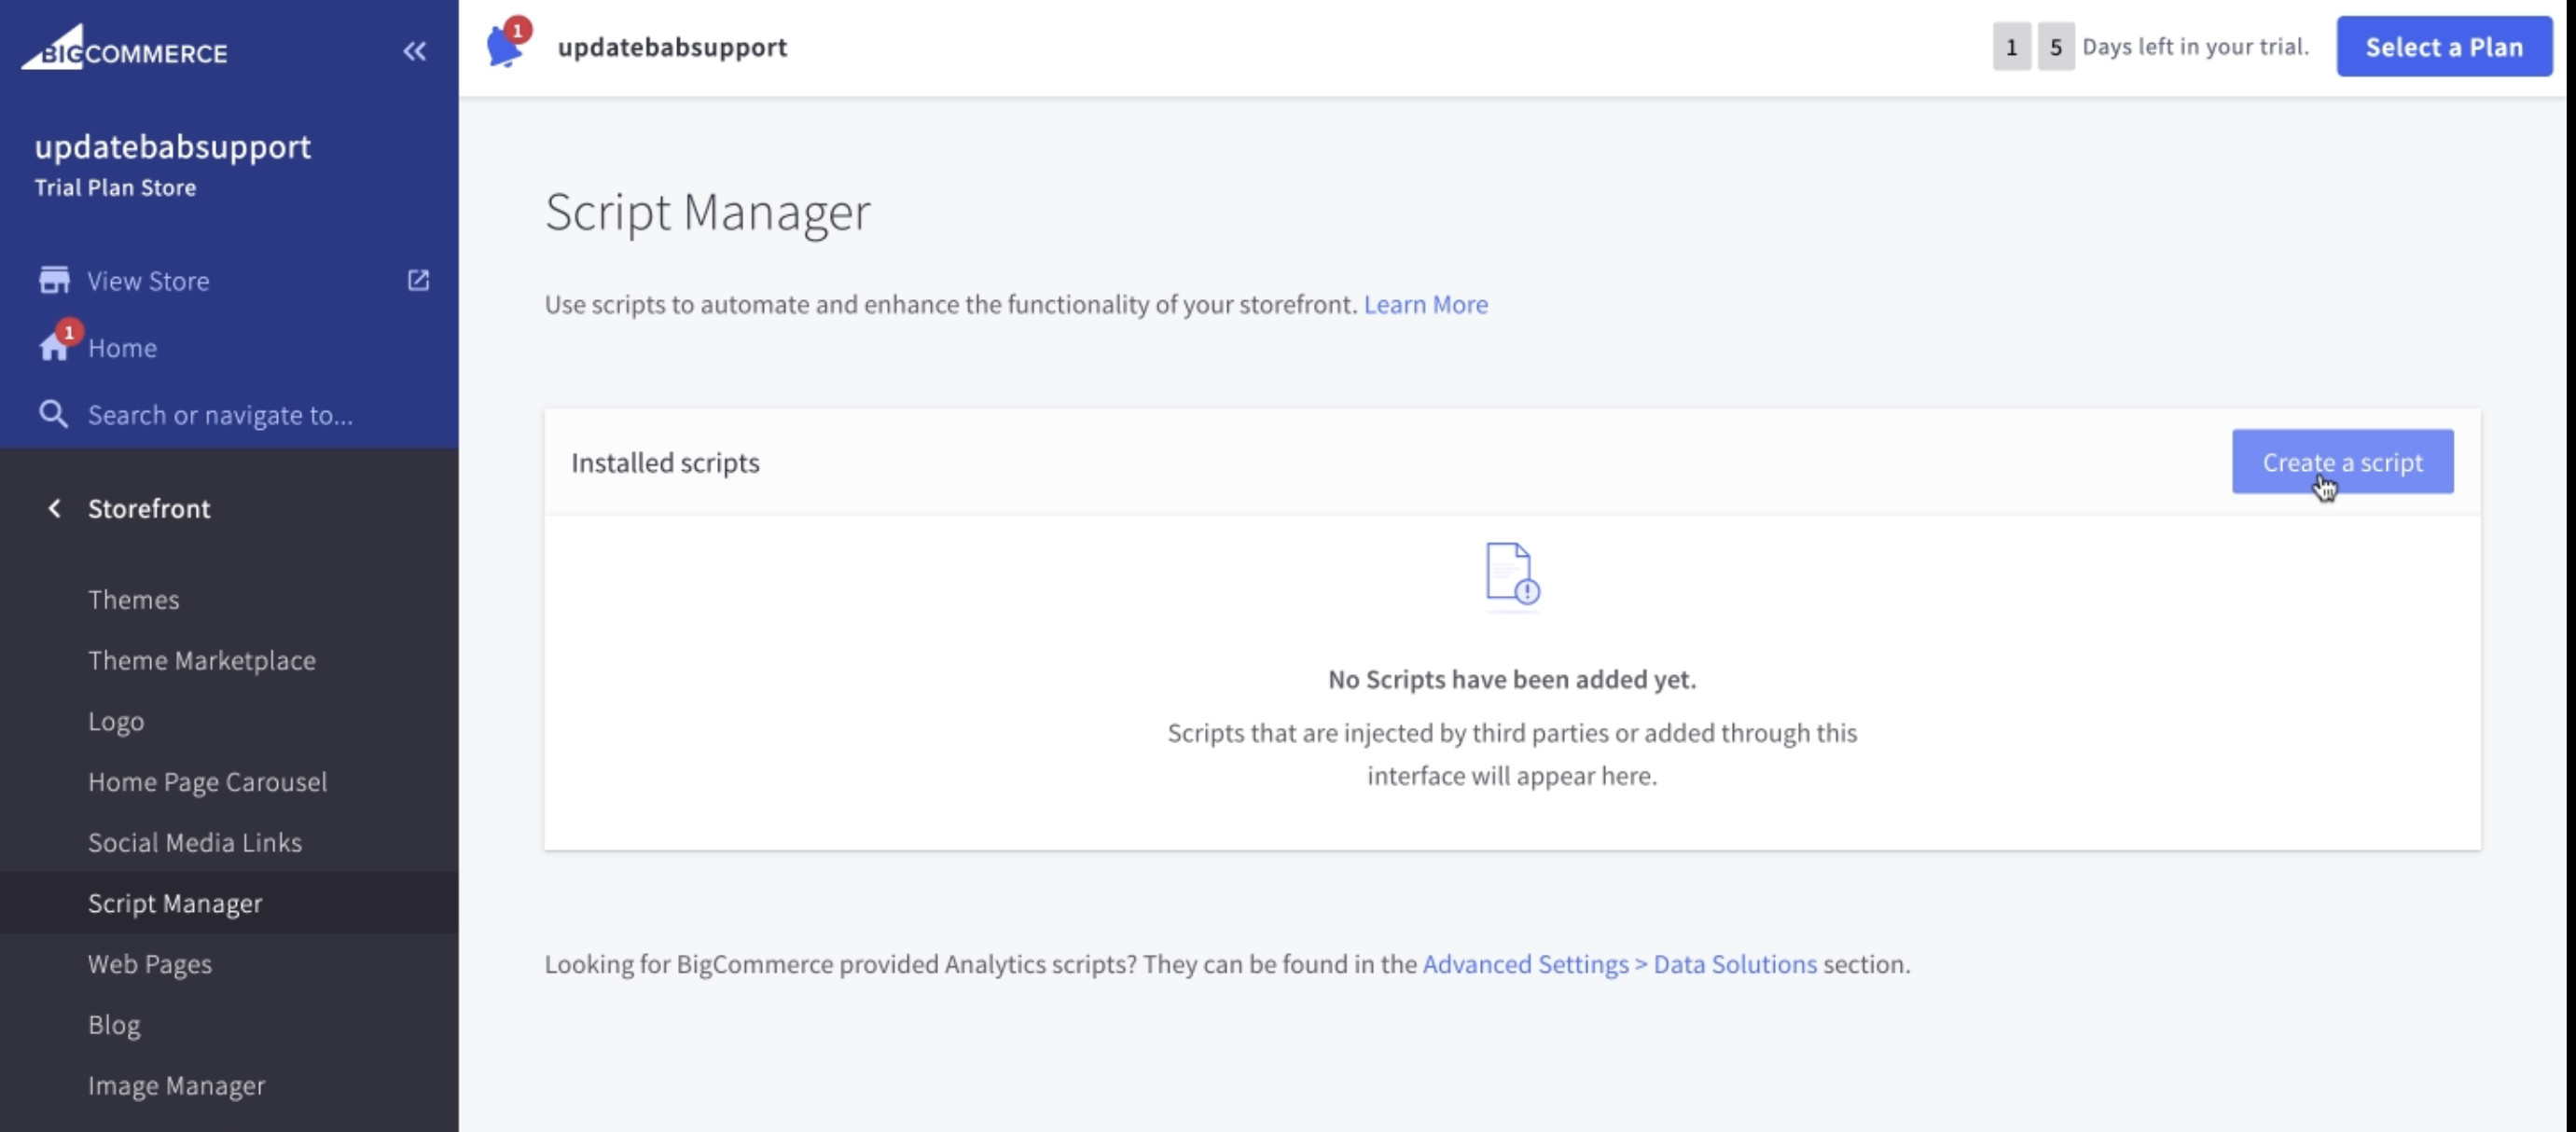Click the search magnifier icon
This screenshot has width=2576, height=1132.
point(53,414)
